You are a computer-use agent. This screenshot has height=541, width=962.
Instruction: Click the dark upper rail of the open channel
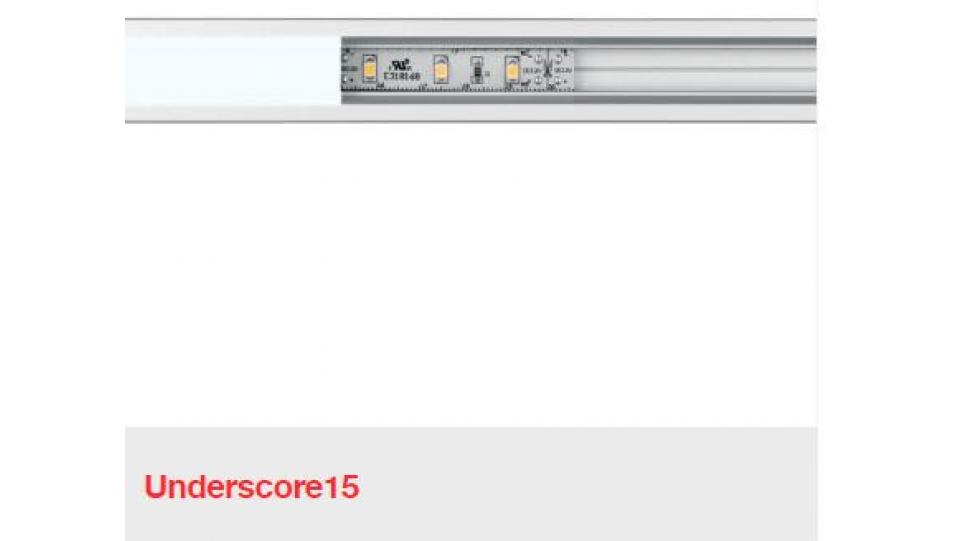579,42
